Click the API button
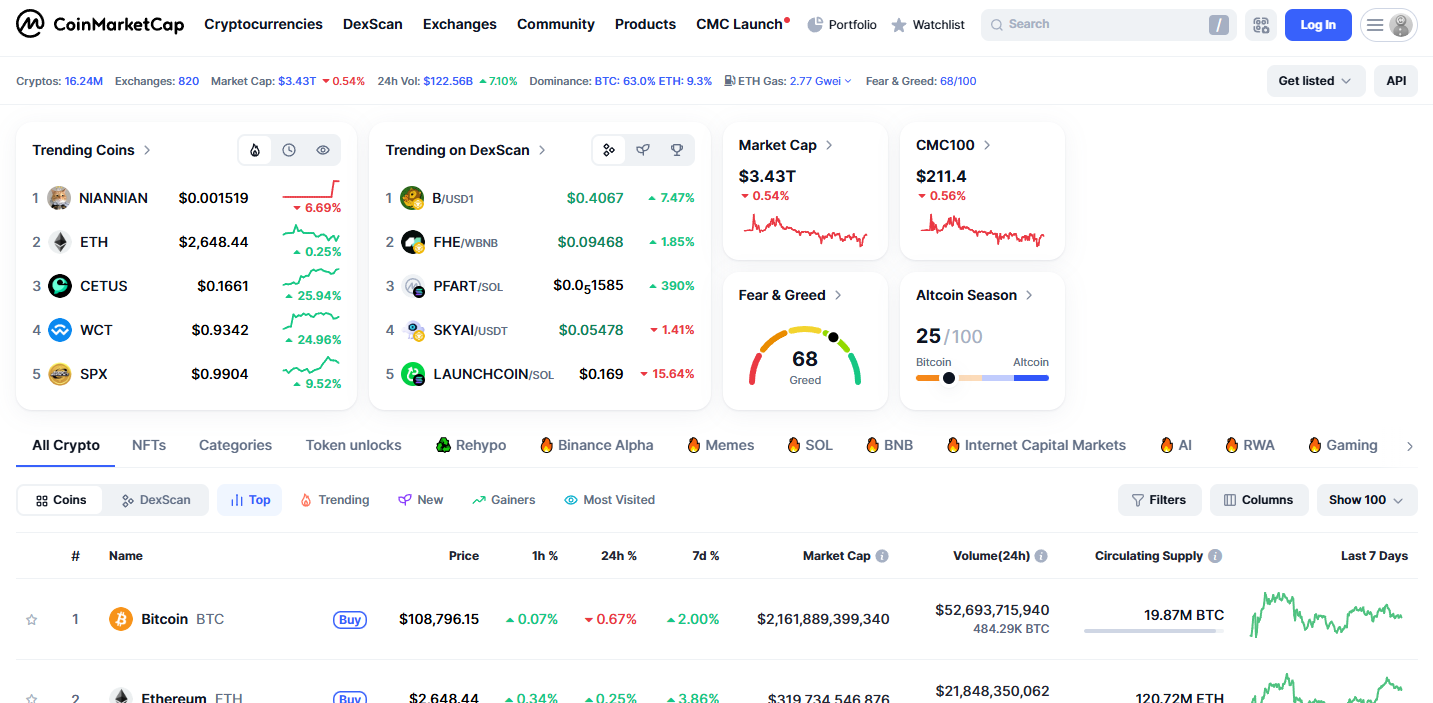This screenshot has width=1433, height=703. click(x=1396, y=81)
